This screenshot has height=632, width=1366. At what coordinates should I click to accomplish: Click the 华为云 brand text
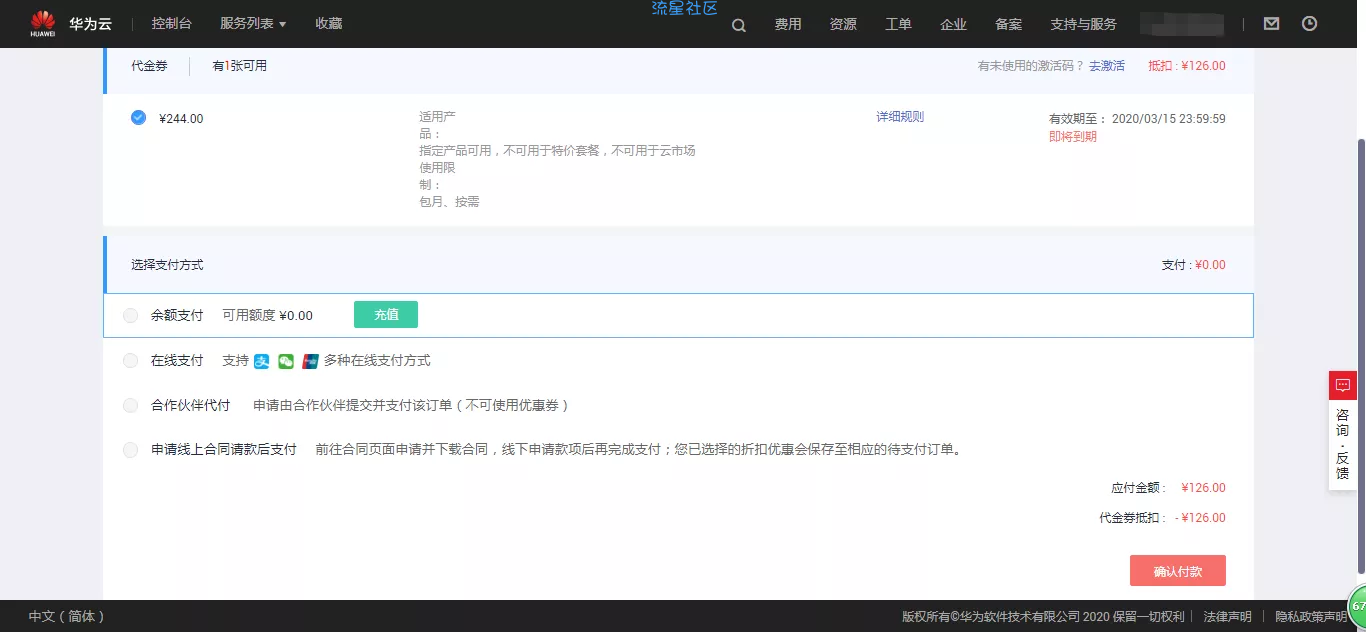pyautogui.click(x=90, y=23)
